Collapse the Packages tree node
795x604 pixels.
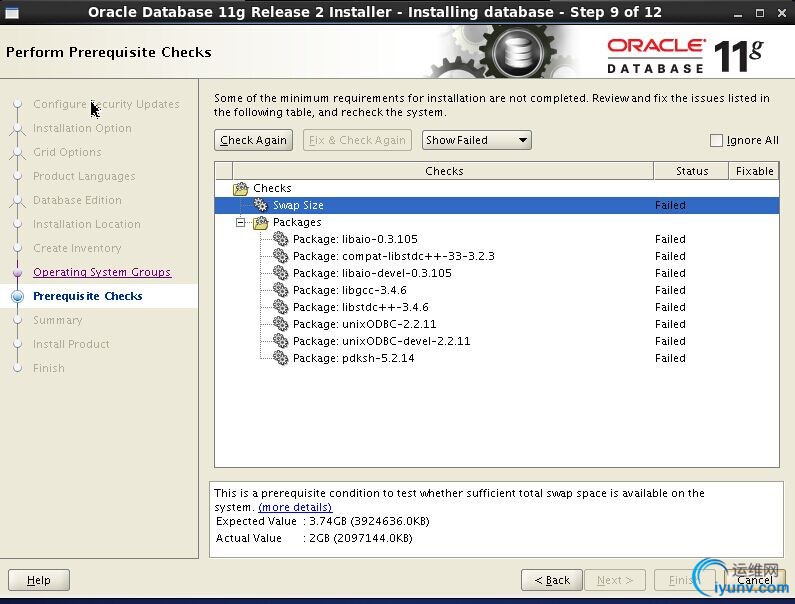click(240, 222)
